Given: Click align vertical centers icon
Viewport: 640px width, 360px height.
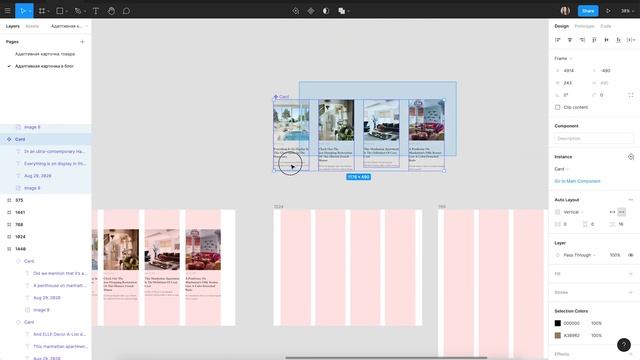Looking at the screenshot, I should (607, 40).
